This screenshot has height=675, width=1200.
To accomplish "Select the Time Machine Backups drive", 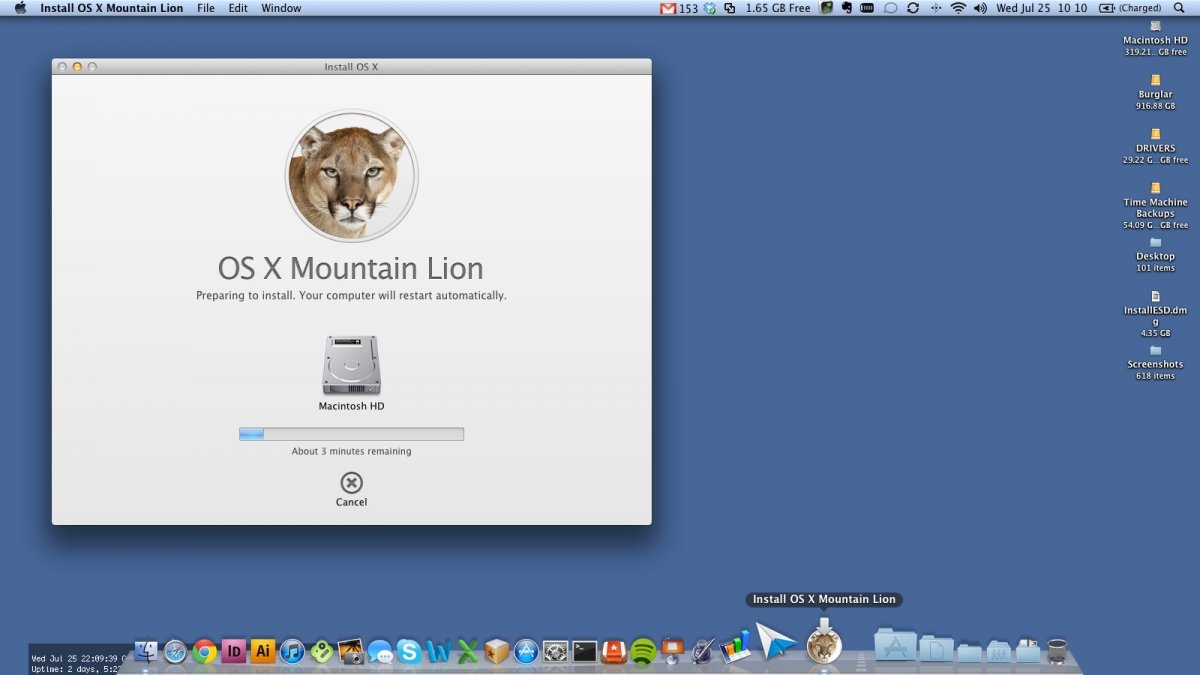I will (x=1155, y=206).
